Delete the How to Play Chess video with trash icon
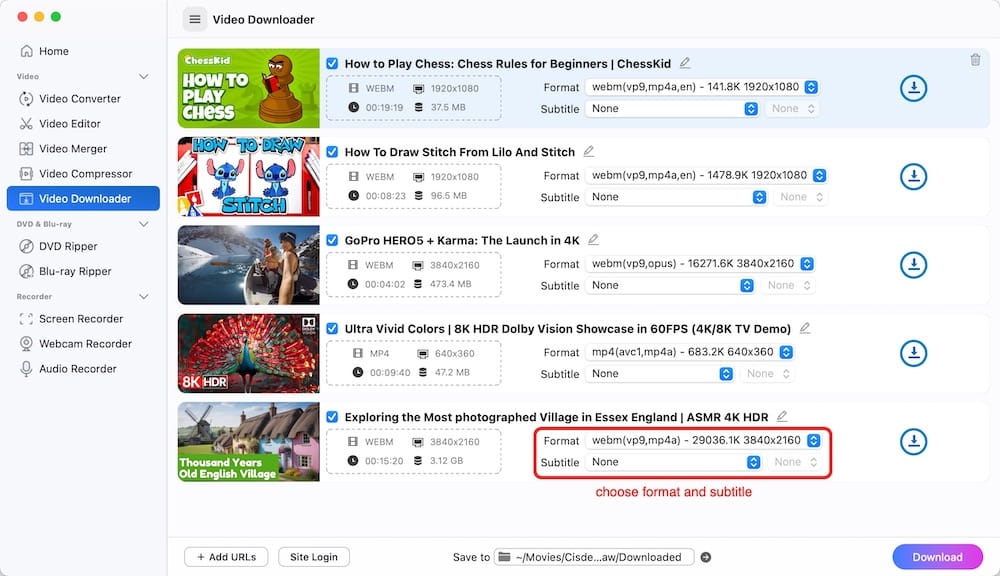This screenshot has width=1000, height=576. [975, 59]
